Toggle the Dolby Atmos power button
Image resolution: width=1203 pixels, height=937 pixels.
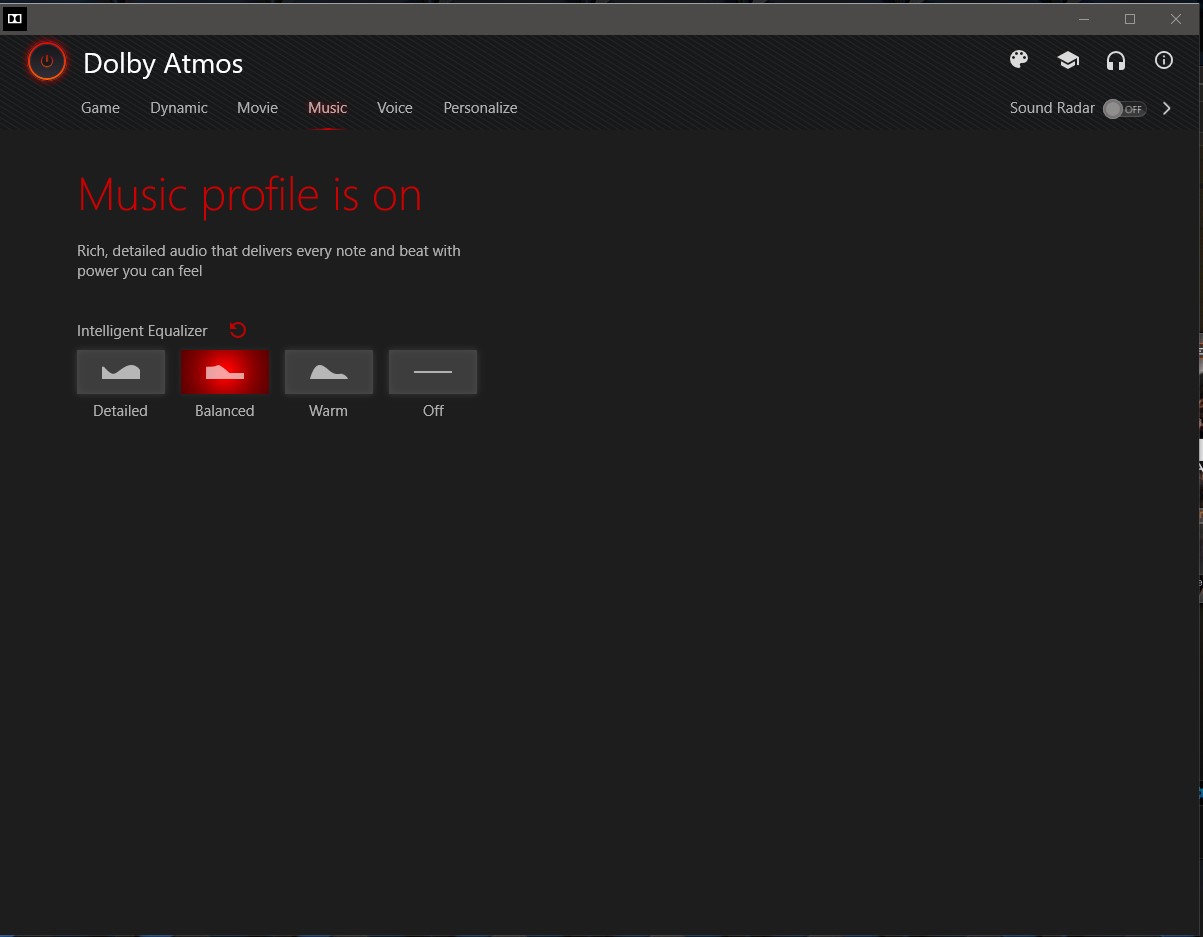46,62
